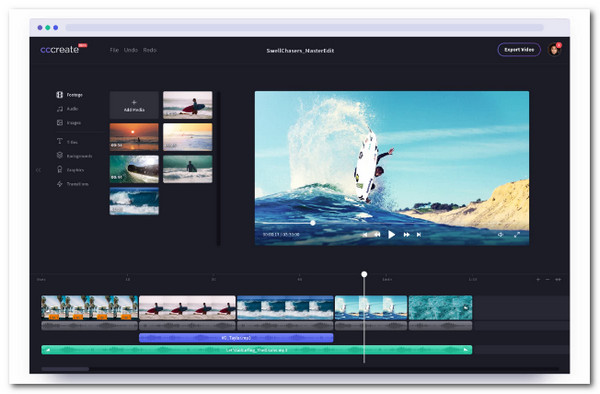Select the pale sunrise ocean thumbnail
The height and width of the screenshot is (394, 600).
point(188,137)
